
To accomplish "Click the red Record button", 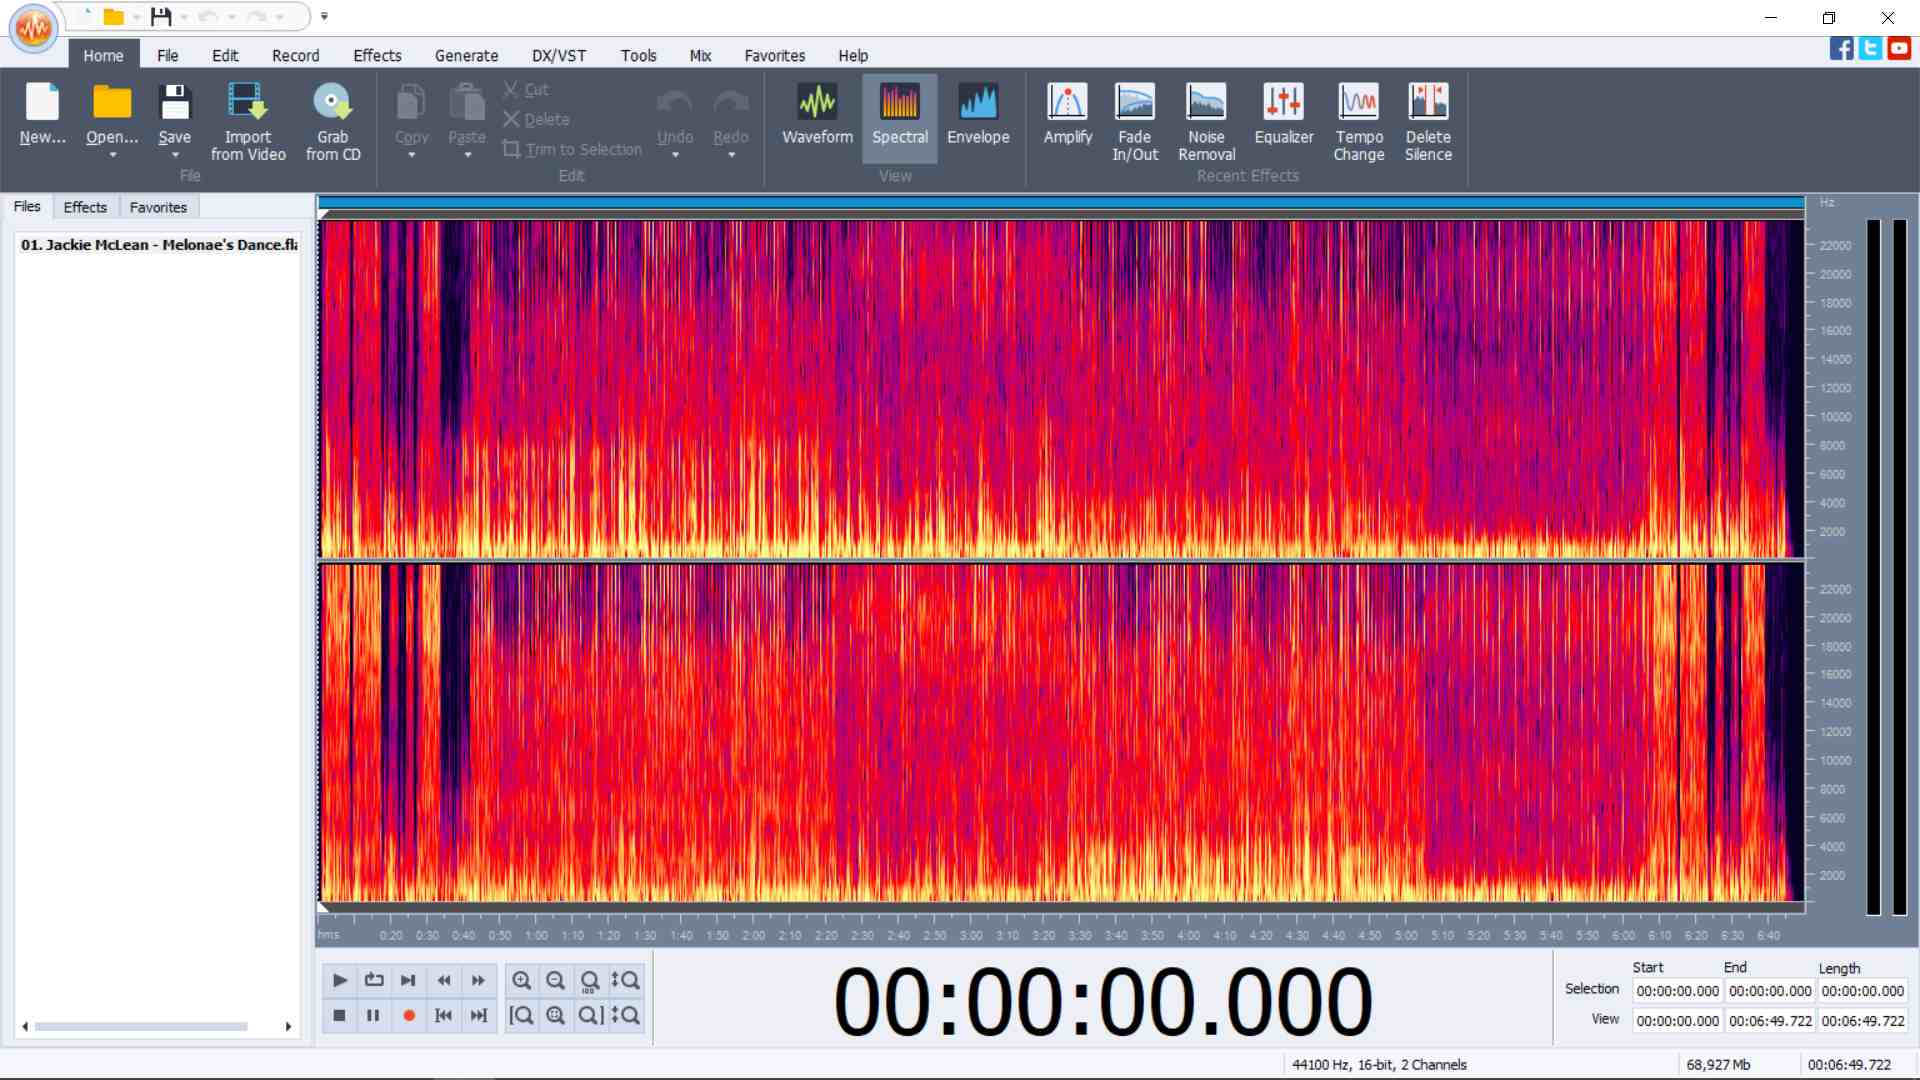I will click(x=408, y=1015).
